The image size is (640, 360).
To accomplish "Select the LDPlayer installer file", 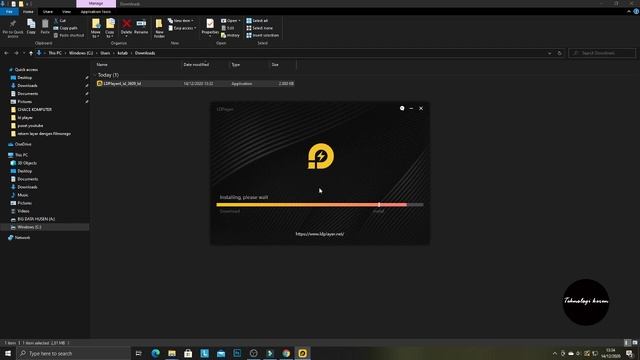I will click(x=195, y=83).
